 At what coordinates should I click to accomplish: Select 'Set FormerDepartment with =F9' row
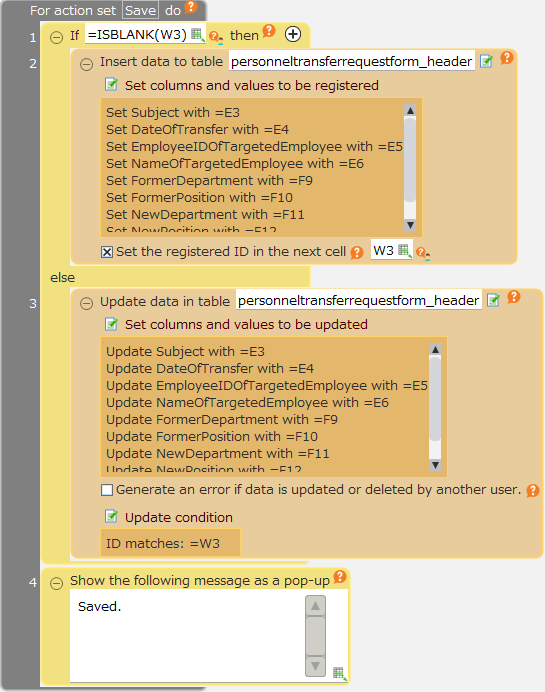209,181
